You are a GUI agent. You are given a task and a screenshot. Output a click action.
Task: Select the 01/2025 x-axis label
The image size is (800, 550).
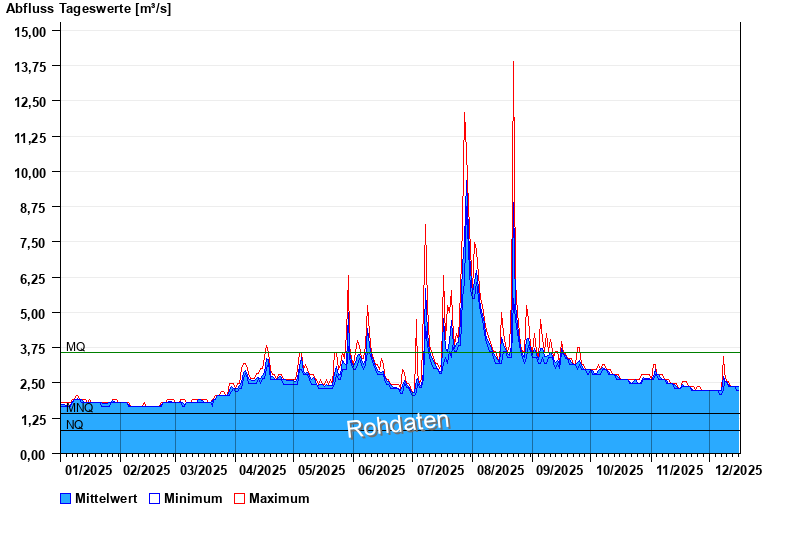pos(88,470)
